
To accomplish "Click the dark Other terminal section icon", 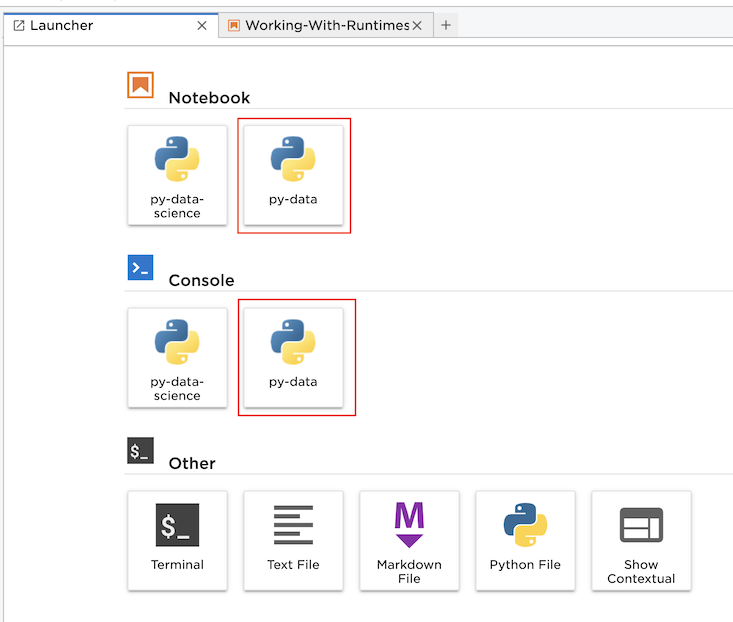I will point(140,450).
